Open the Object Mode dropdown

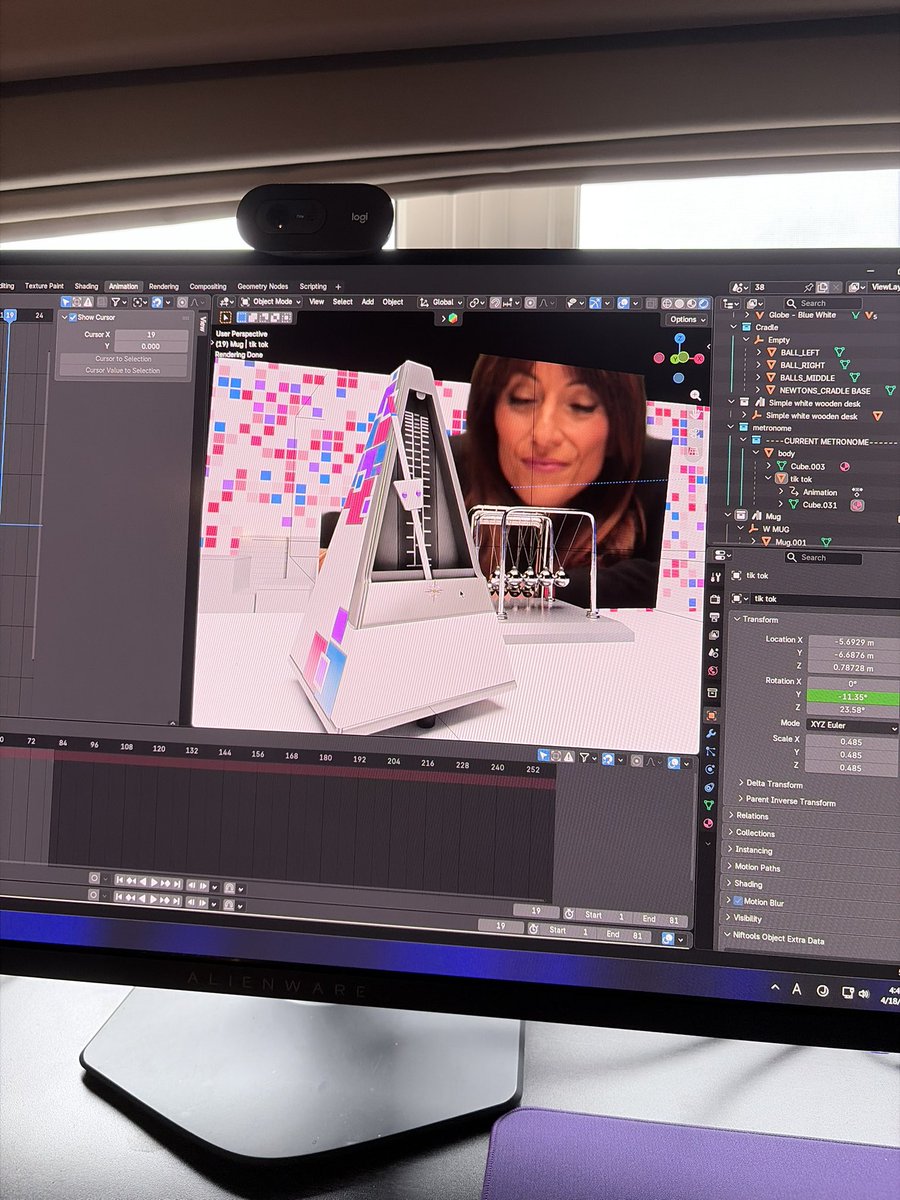click(269, 301)
